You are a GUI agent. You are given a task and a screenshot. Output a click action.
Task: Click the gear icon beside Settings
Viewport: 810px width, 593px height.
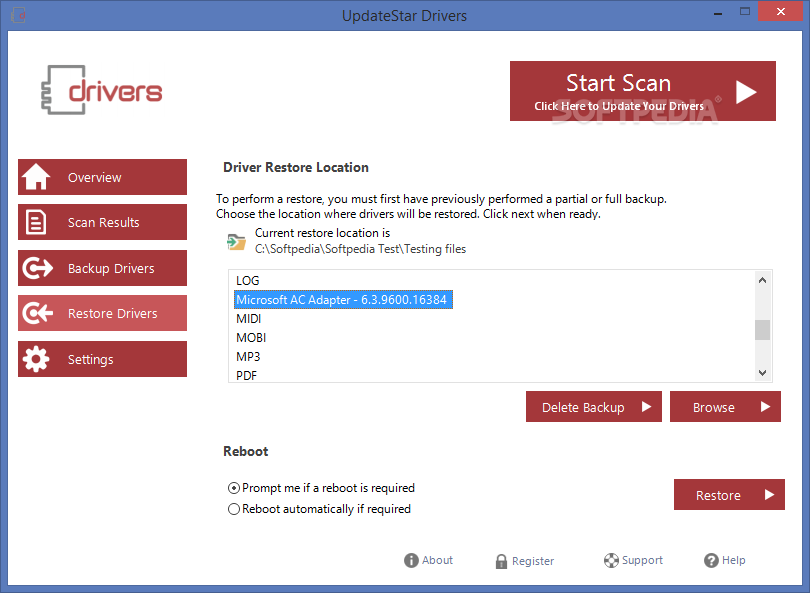[x=36, y=359]
